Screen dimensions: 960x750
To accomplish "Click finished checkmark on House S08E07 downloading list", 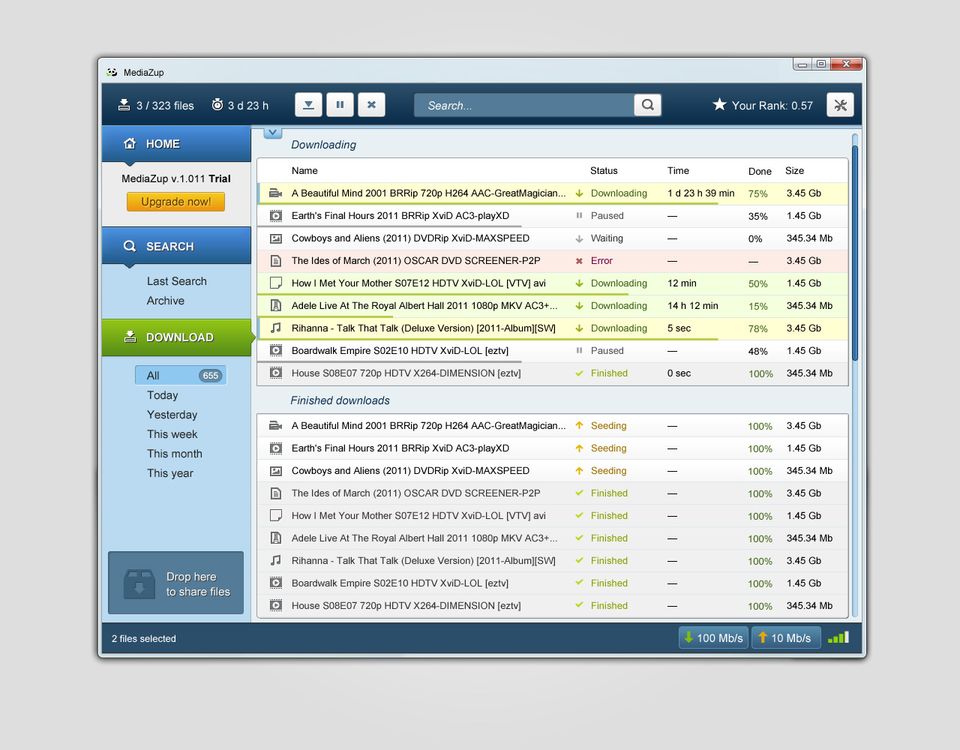I will pyautogui.click(x=579, y=373).
